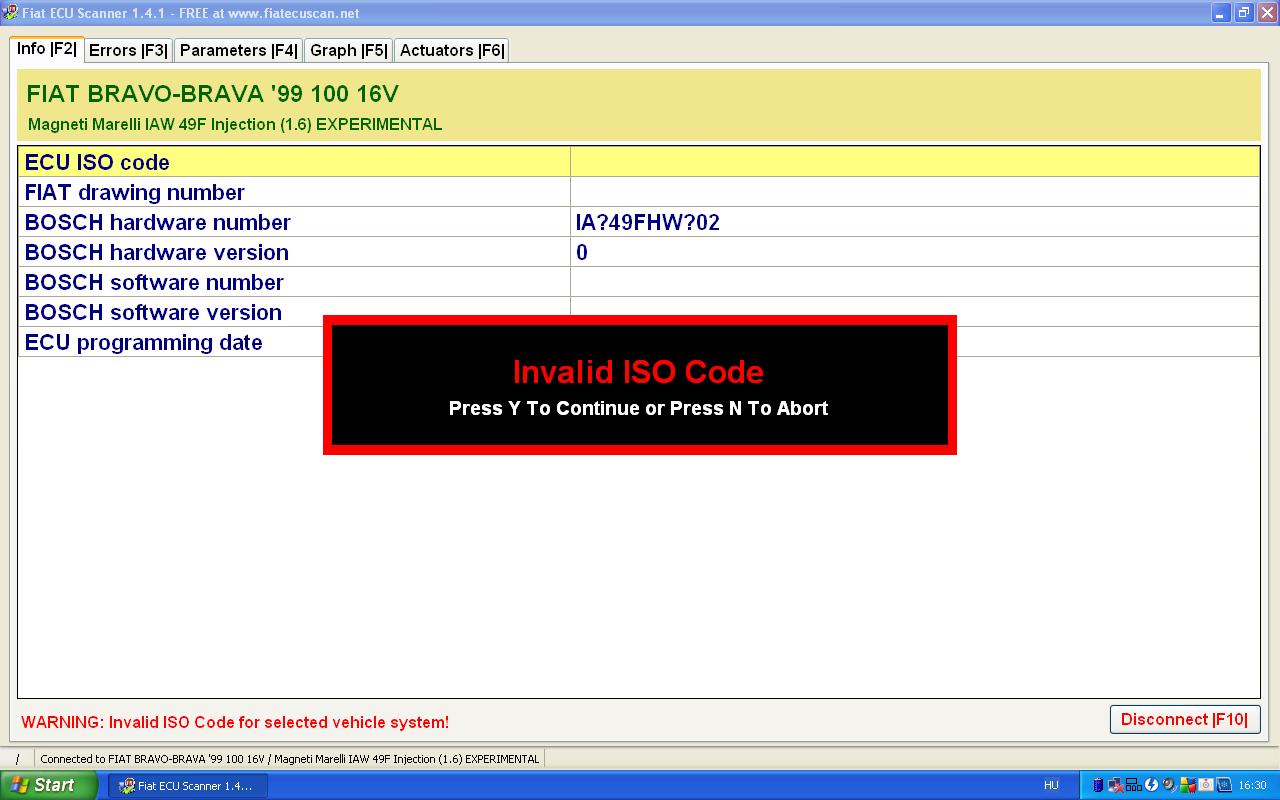The image size is (1280, 800).
Task: Click the Press Y To Continue prompt text
Action: (x=638, y=408)
